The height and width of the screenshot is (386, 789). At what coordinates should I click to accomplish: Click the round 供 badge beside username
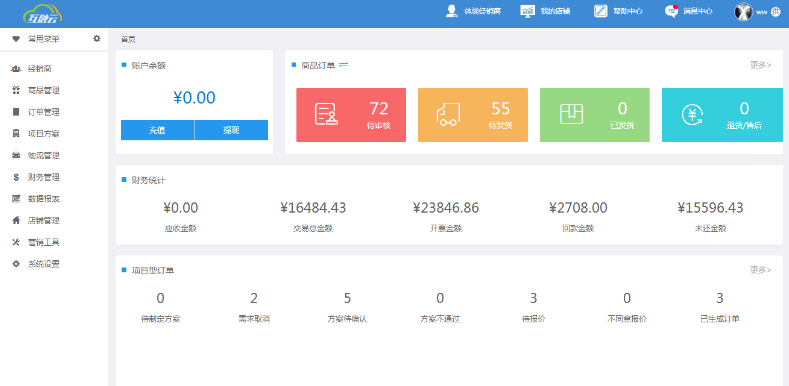point(775,12)
